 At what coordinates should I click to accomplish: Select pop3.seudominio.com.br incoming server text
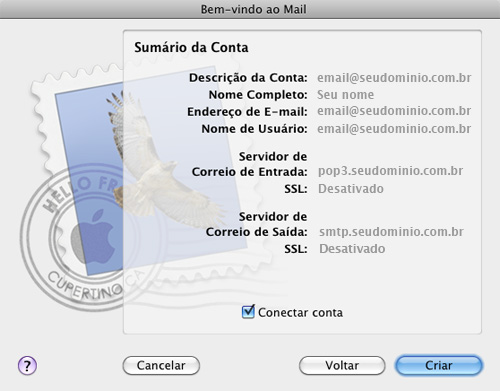tap(391, 171)
